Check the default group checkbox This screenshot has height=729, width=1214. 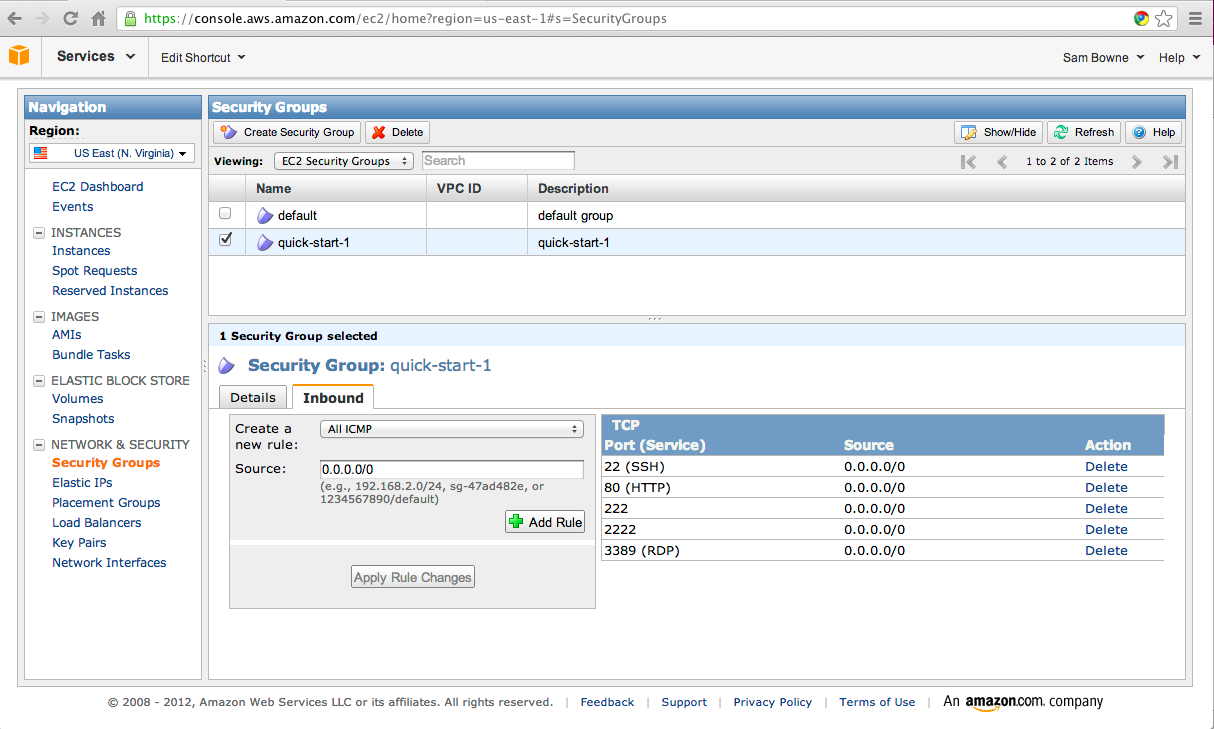225,213
